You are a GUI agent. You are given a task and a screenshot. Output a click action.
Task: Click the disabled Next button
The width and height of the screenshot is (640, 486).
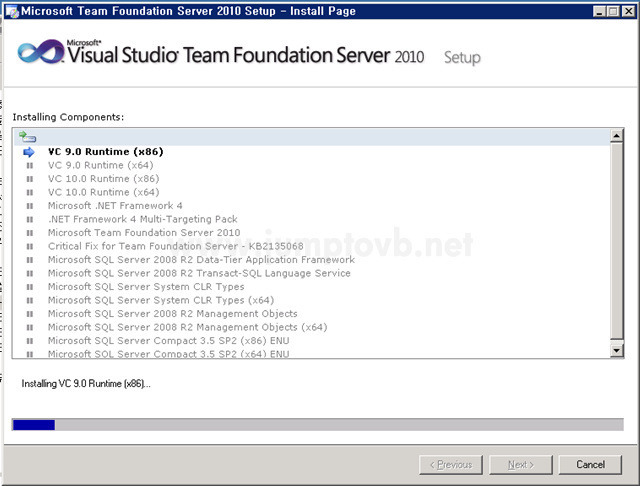pos(521,464)
